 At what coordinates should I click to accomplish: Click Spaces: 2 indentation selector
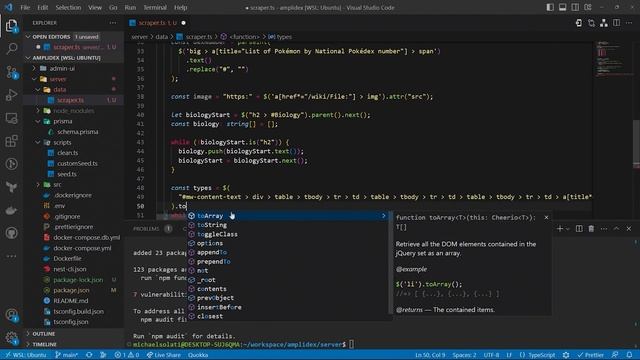point(464,355)
